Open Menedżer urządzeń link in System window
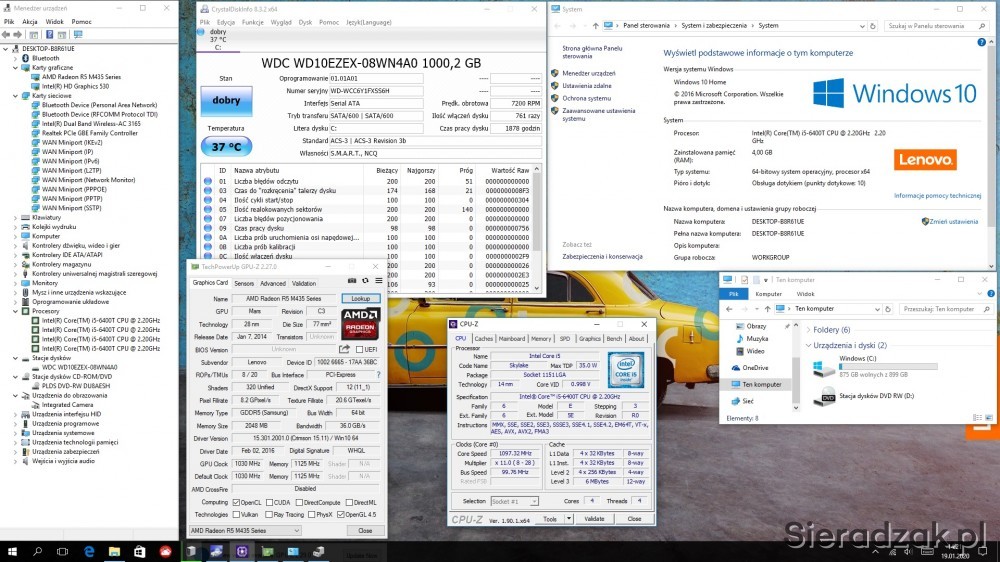Image resolution: width=1000 pixels, height=562 pixels. coord(589,73)
